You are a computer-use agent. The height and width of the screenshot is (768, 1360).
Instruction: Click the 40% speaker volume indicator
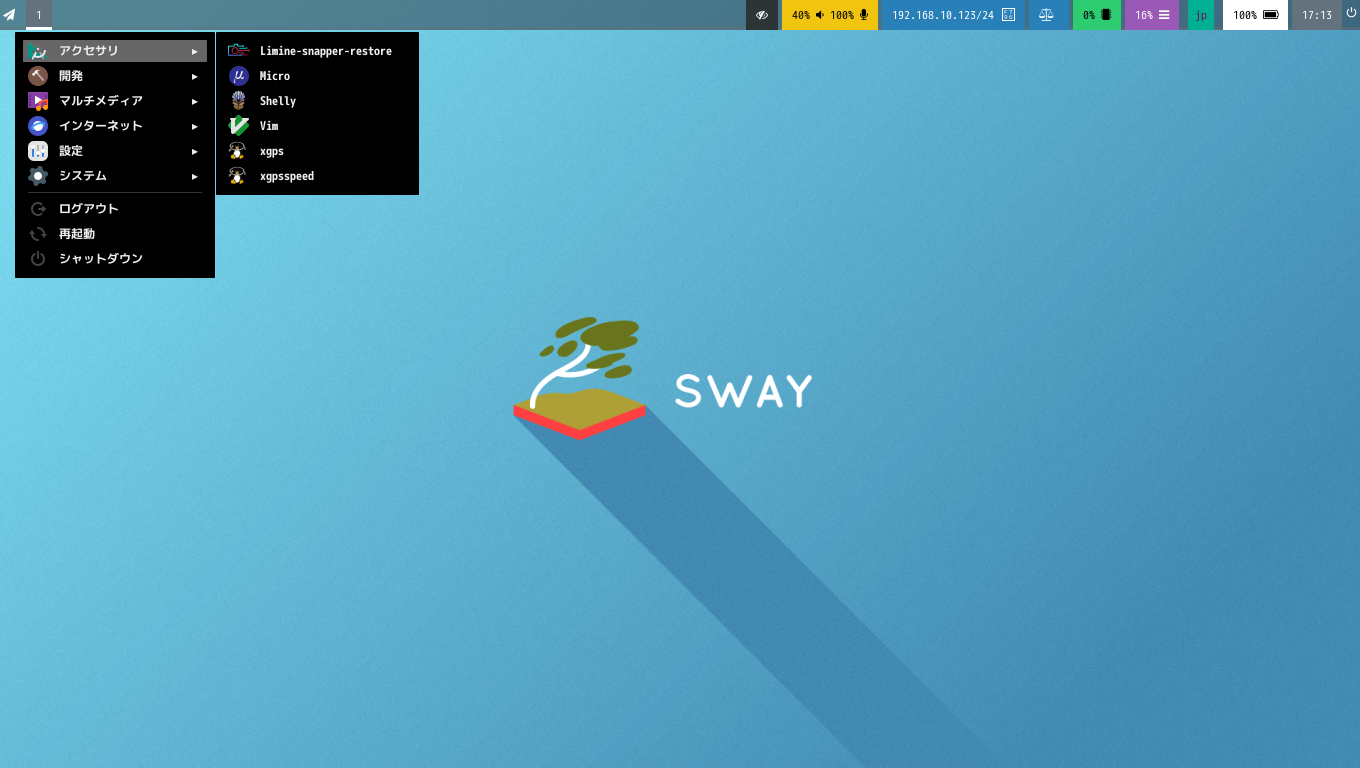[806, 15]
